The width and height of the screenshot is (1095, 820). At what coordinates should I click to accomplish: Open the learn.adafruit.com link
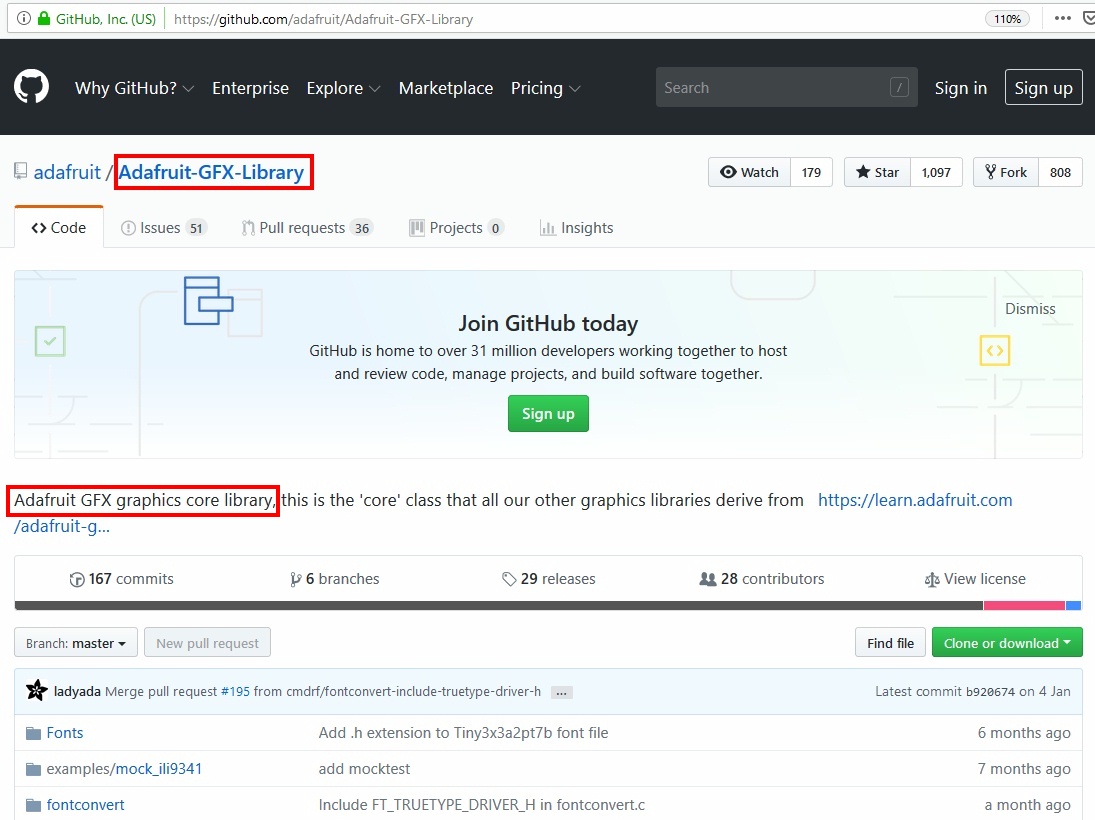pyautogui.click(x=915, y=500)
